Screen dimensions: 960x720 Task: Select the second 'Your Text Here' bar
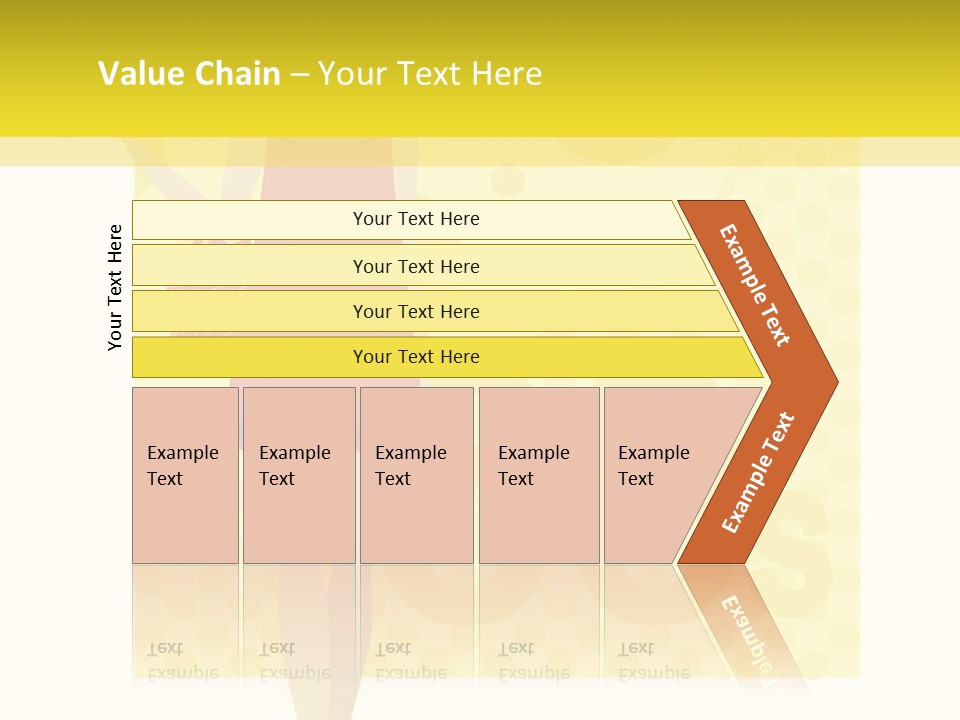point(416,266)
